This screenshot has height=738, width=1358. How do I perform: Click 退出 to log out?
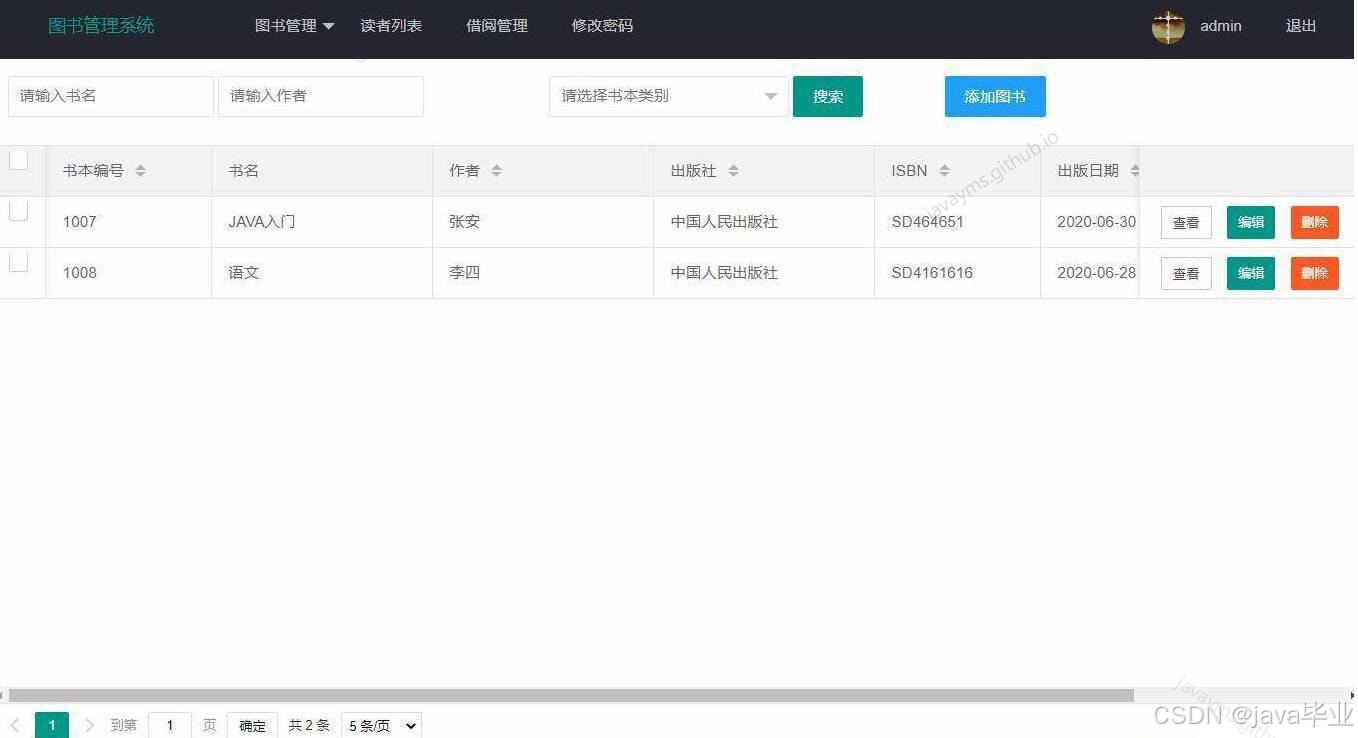1301,26
